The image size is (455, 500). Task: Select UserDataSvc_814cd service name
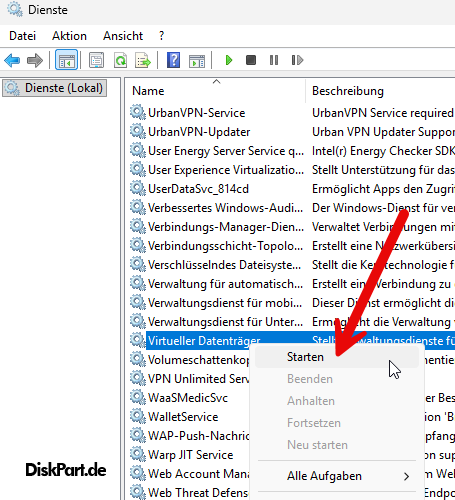tap(198, 189)
